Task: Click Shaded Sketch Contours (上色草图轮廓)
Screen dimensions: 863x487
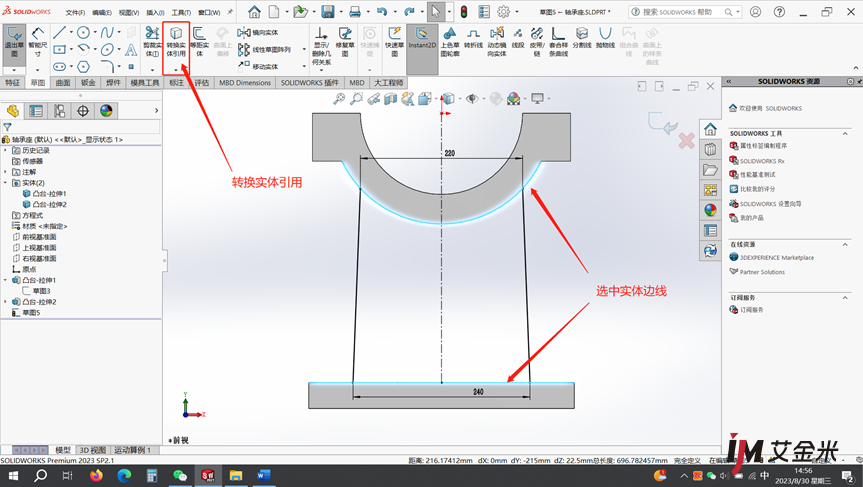Action: coord(450,42)
